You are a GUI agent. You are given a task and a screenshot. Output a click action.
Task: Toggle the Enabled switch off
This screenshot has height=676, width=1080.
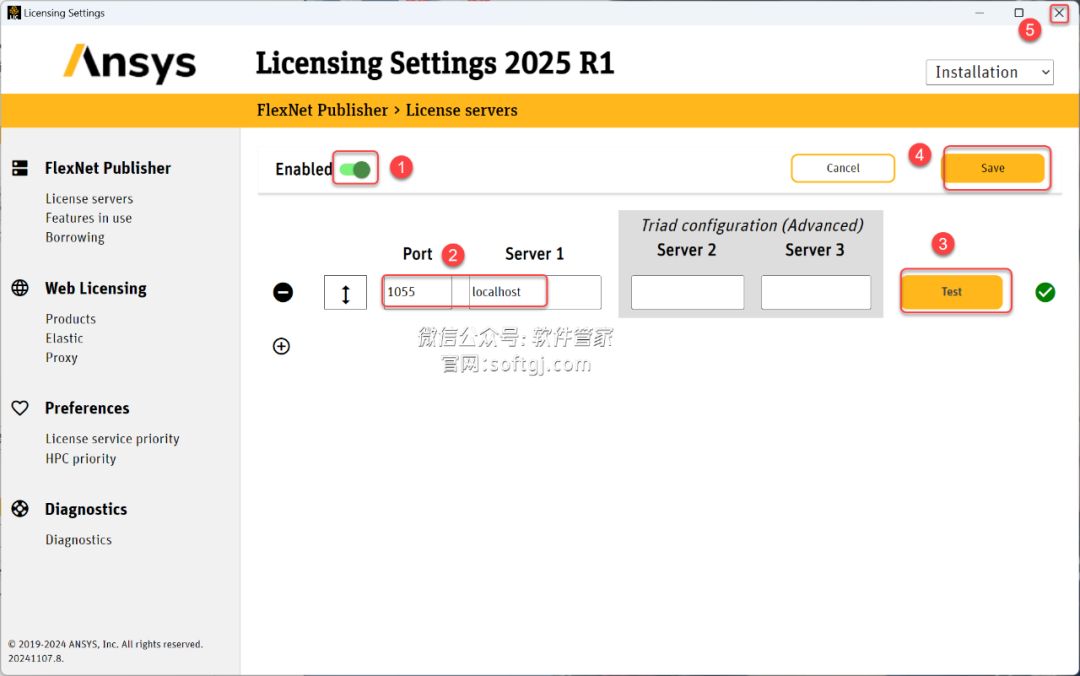pos(355,169)
